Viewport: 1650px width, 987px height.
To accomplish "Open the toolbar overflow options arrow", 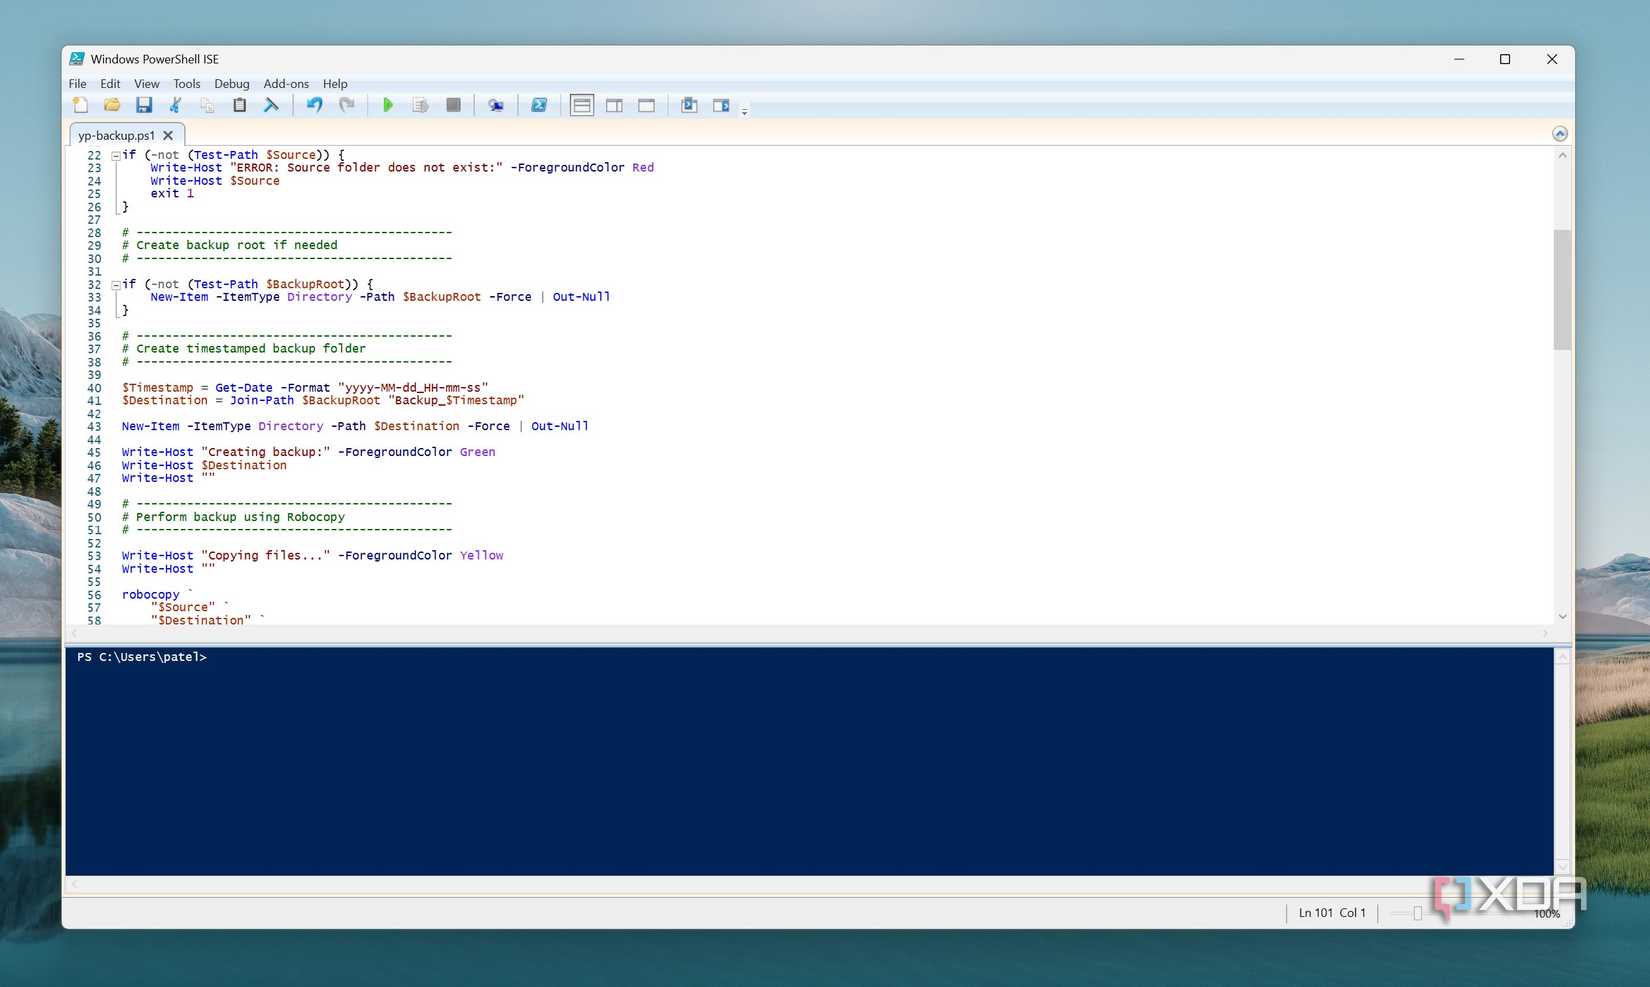I will (x=744, y=111).
